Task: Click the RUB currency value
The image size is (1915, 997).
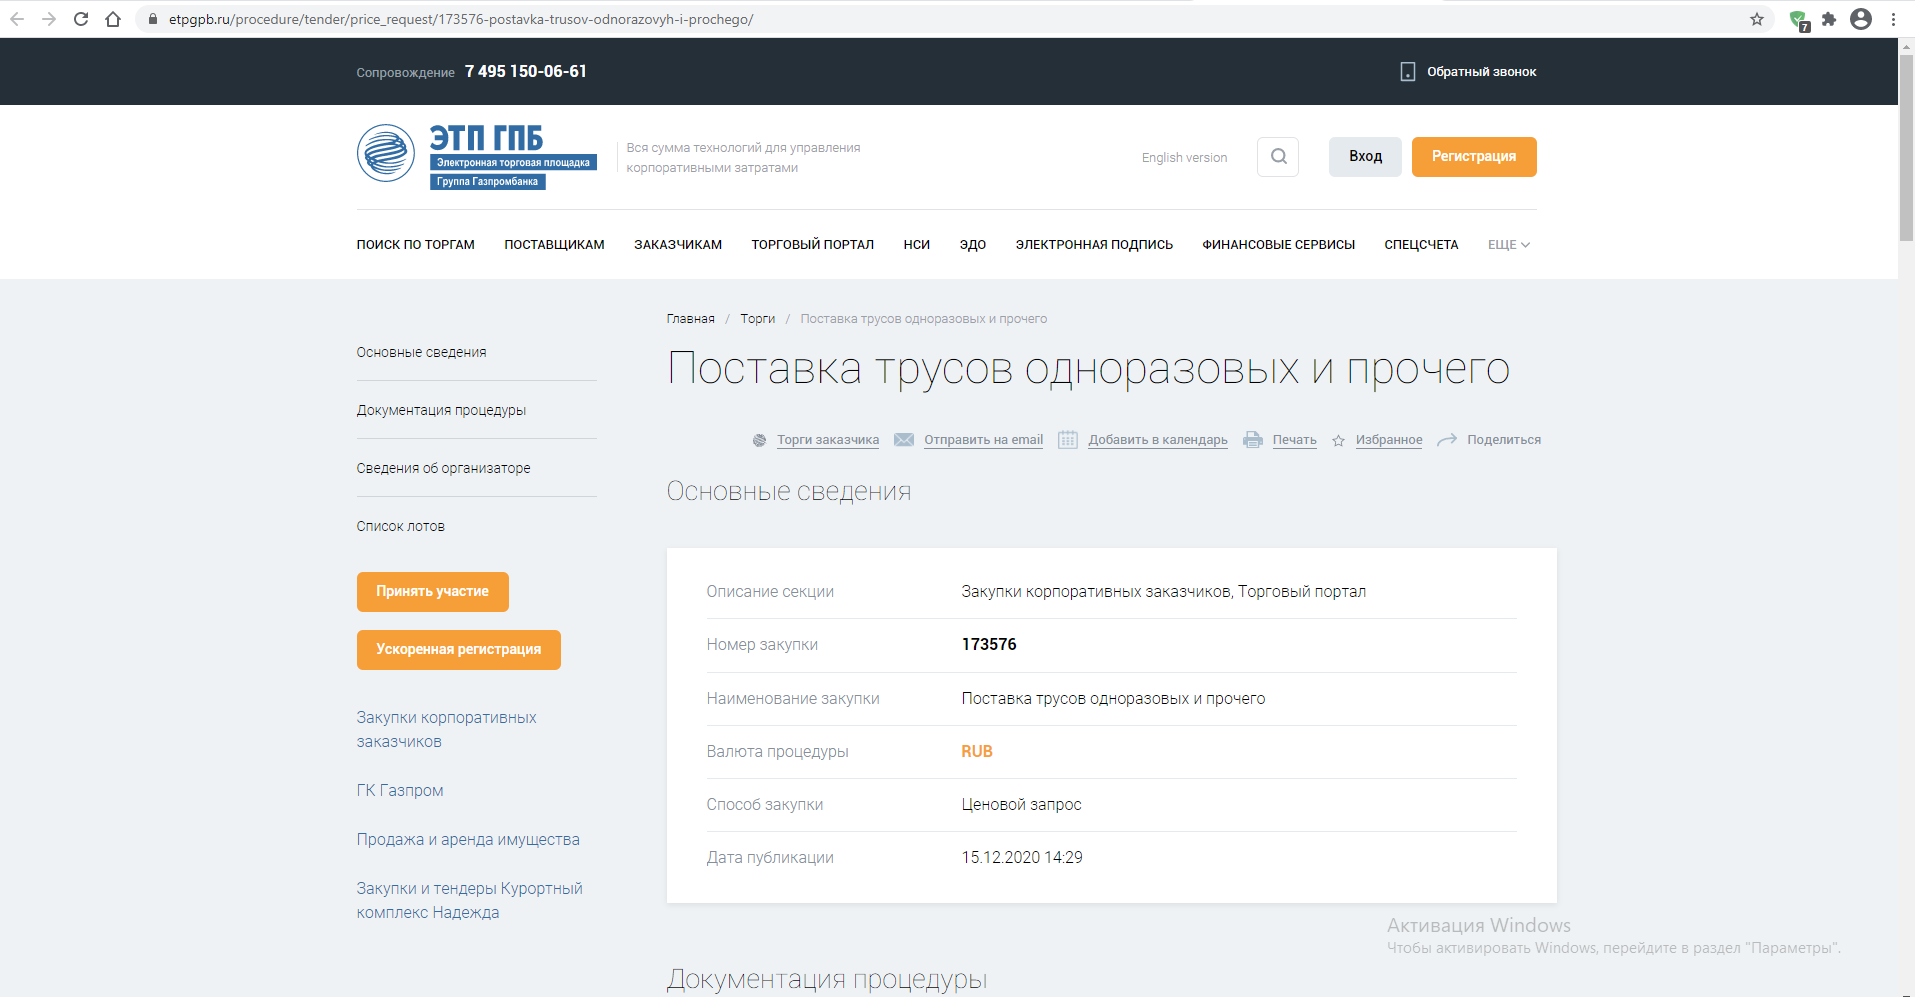Action: (977, 752)
